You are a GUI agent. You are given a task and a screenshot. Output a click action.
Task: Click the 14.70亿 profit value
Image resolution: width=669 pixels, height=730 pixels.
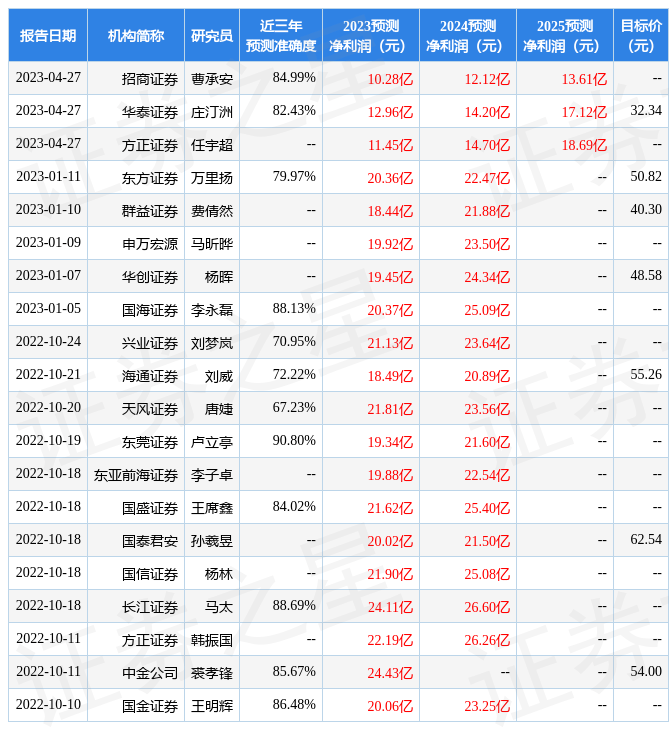[x=487, y=145]
